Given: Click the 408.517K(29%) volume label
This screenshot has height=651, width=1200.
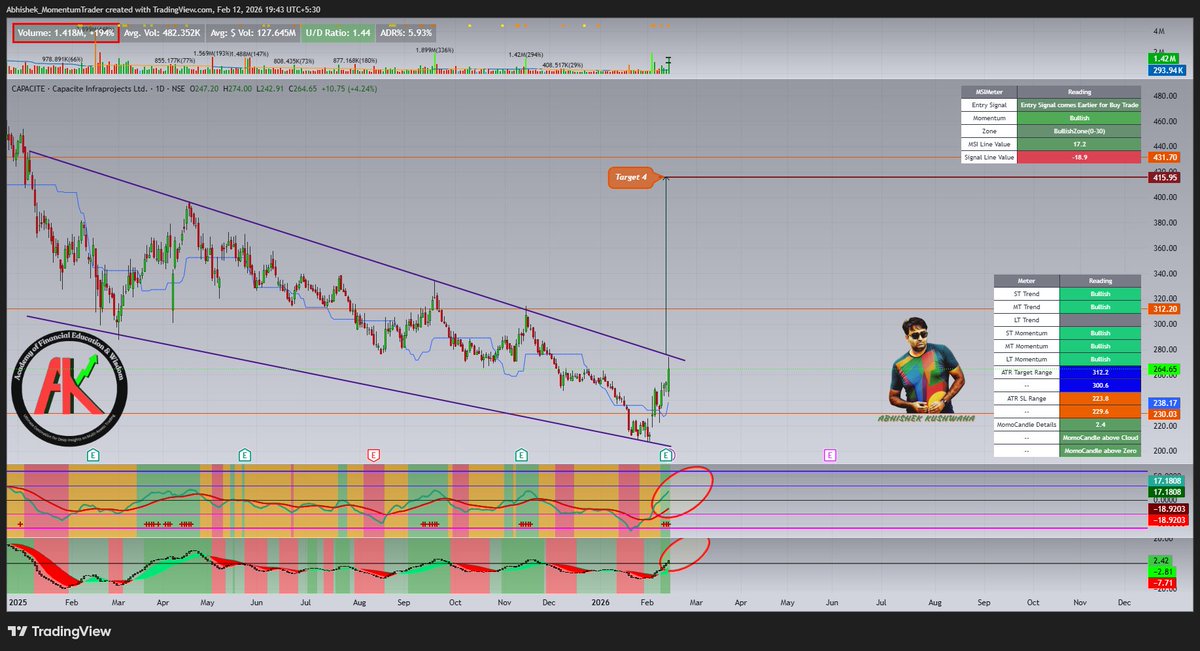Looking at the screenshot, I should [x=563, y=65].
